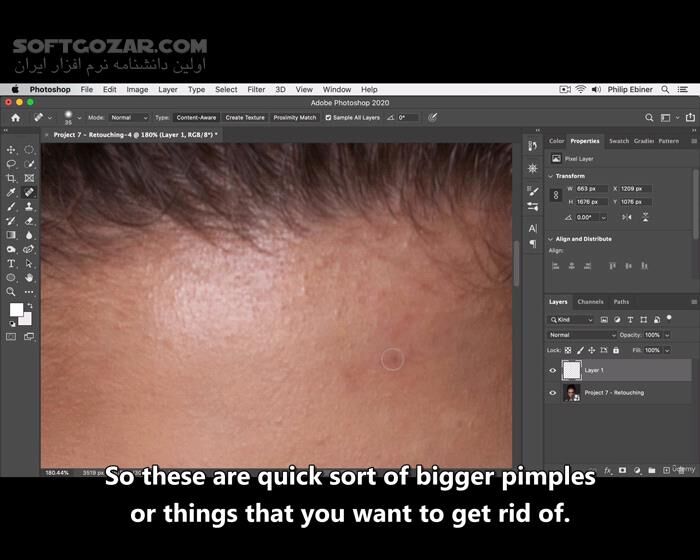Select the Hand tool
The height and width of the screenshot is (560, 700).
pyautogui.click(x=29, y=277)
